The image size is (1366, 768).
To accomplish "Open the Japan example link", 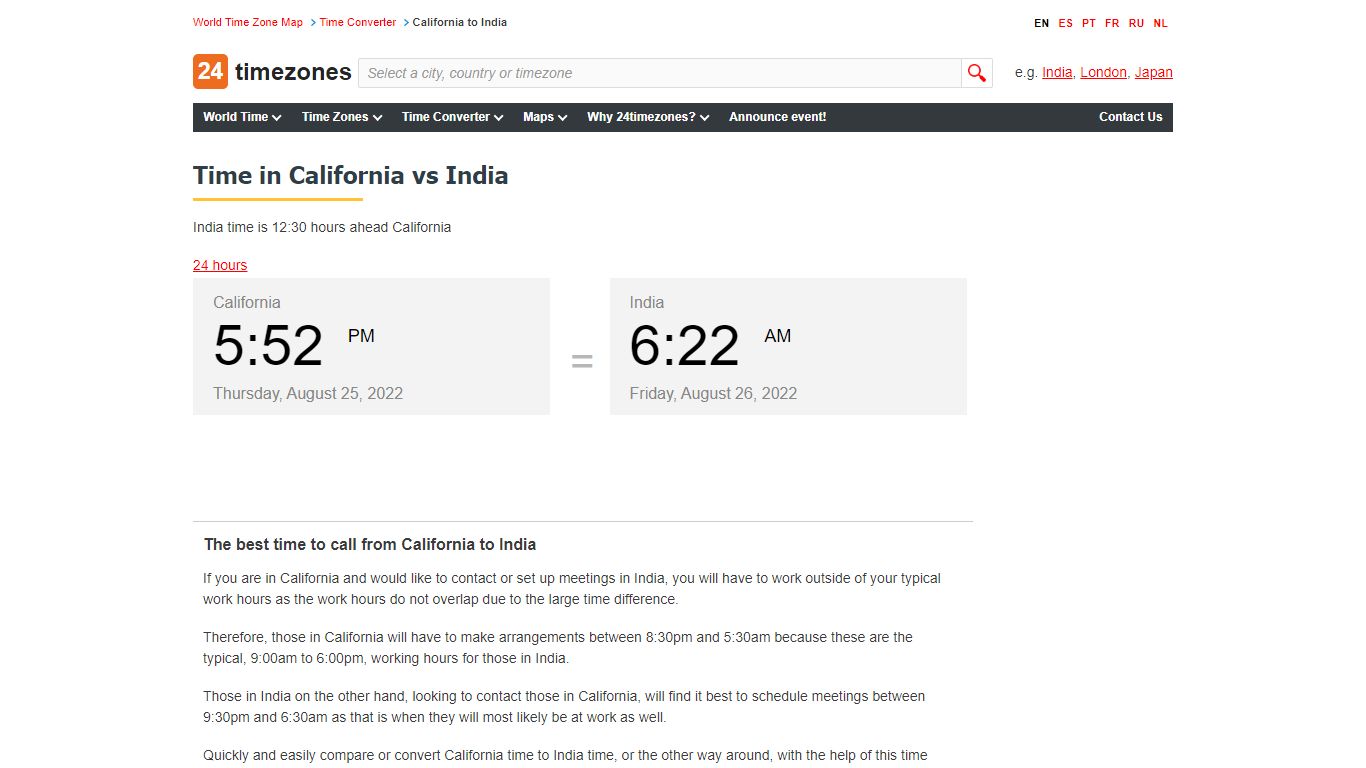I will coord(1154,72).
